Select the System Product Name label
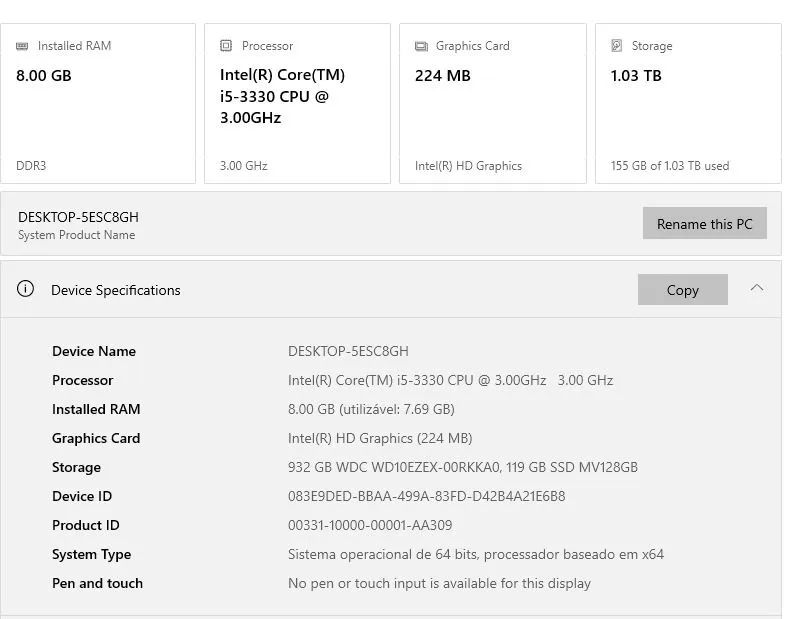The width and height of the screenshot is (792, 619). tap(77, 235)
